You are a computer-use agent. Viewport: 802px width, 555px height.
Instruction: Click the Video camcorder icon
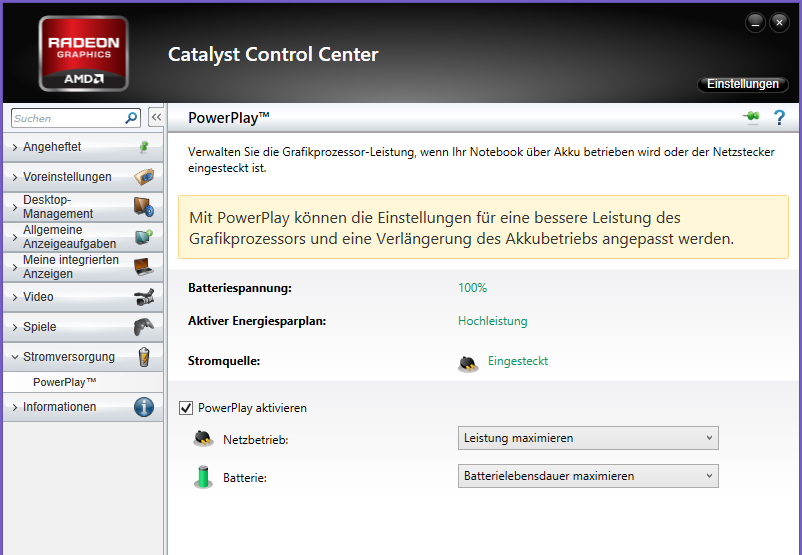(x=144, y=297)
